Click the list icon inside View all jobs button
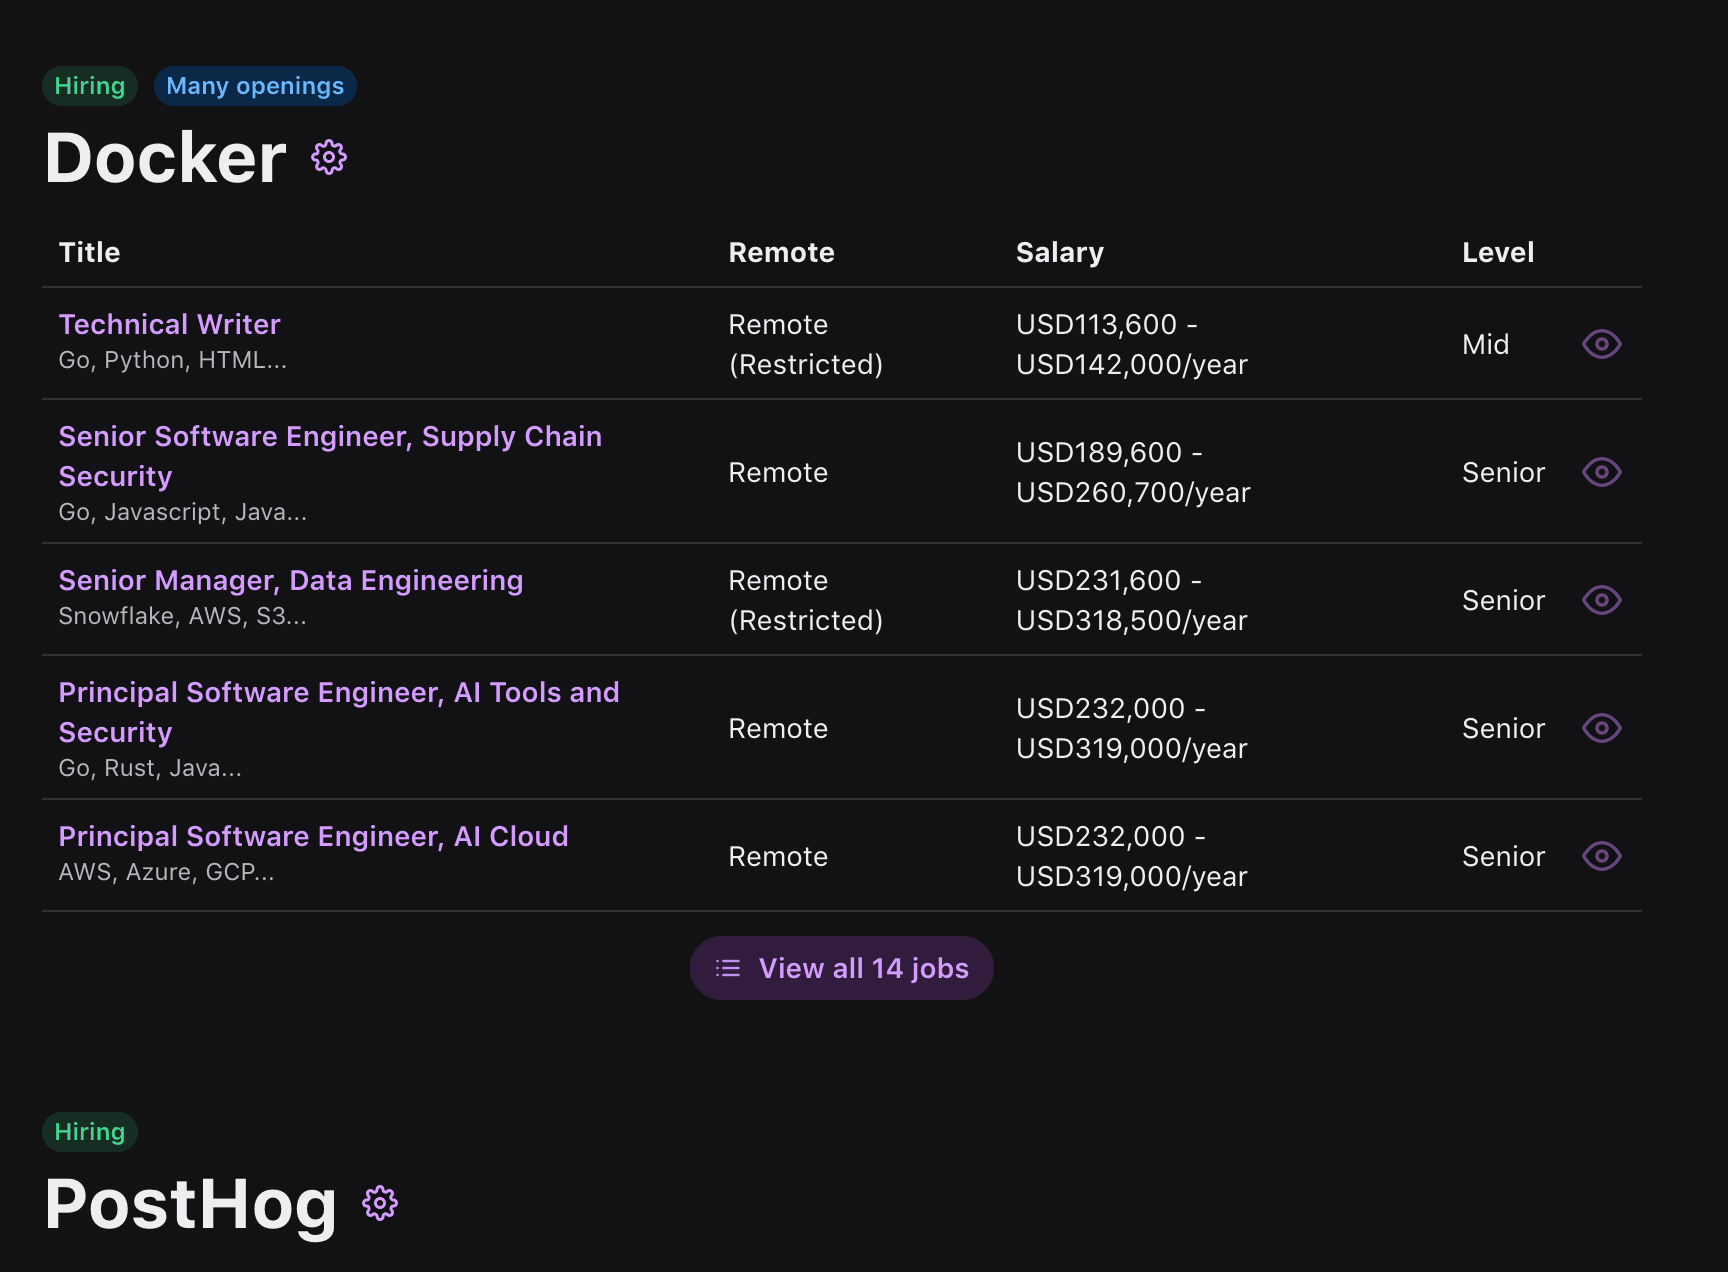 728,968
